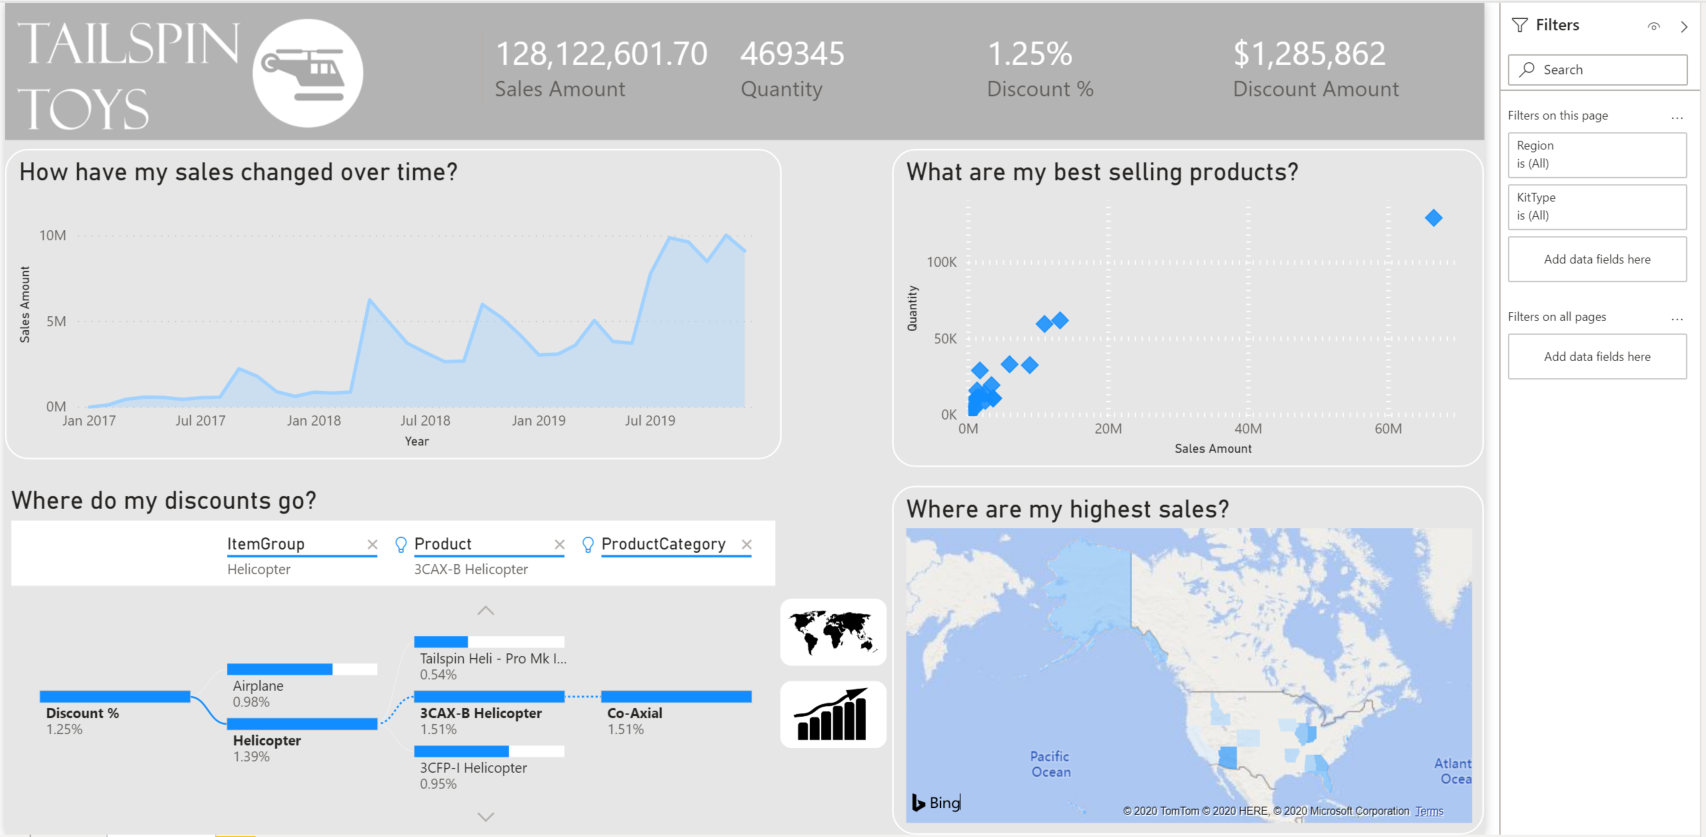Screen dimensions: 1706x837
Task: Select the 3CAX-B Helicopter node
Action: (489, 697)
